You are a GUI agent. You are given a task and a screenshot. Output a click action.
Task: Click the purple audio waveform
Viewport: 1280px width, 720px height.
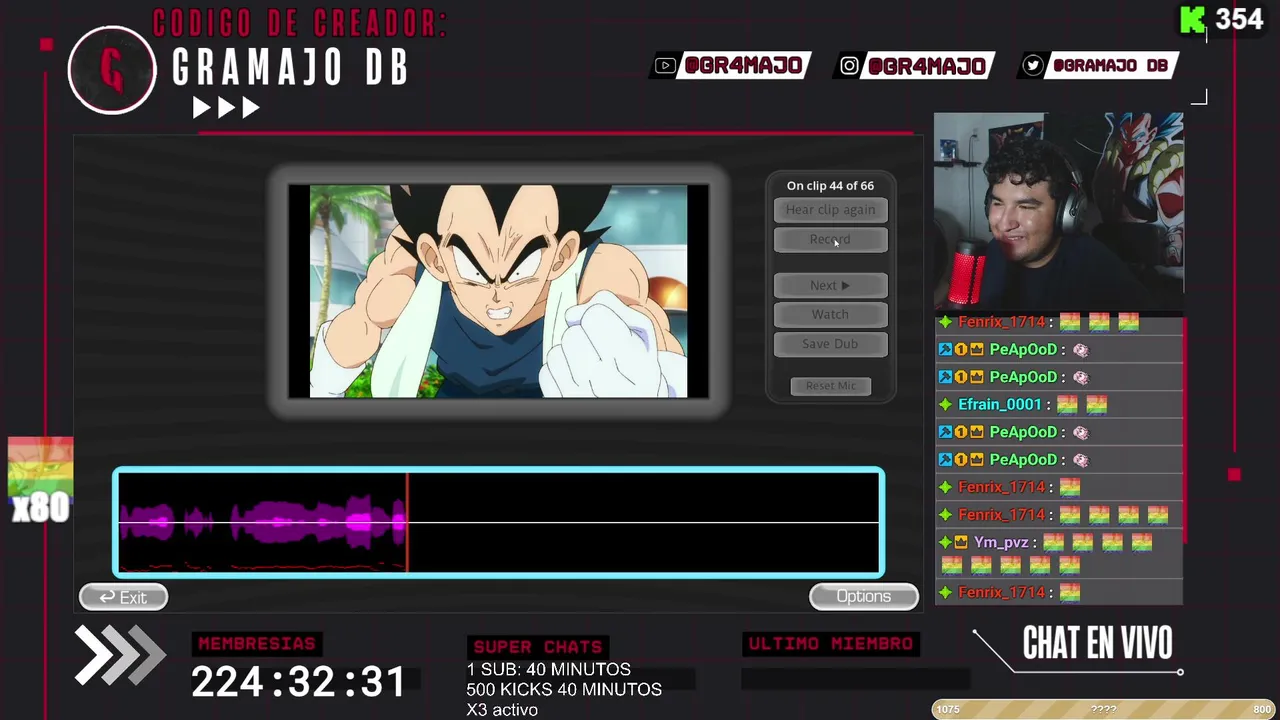(262, 523)
